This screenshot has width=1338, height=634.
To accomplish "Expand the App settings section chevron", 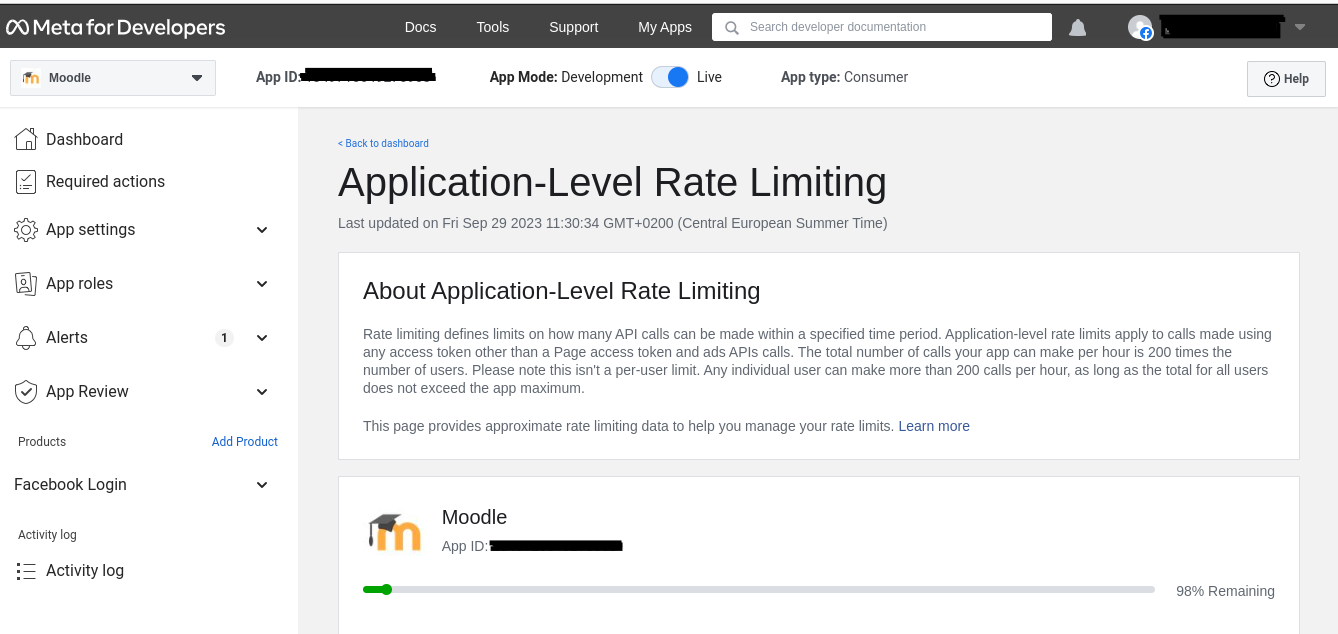I will pyautogui.click(x=262, y=230).
